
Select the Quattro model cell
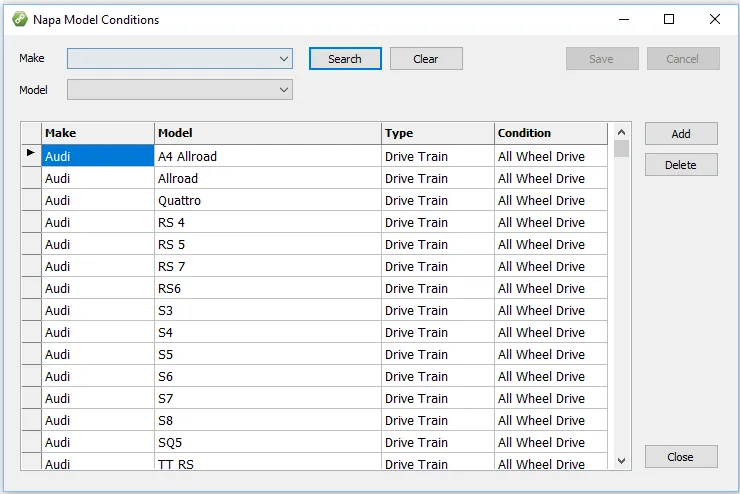(x=268, y=201)
